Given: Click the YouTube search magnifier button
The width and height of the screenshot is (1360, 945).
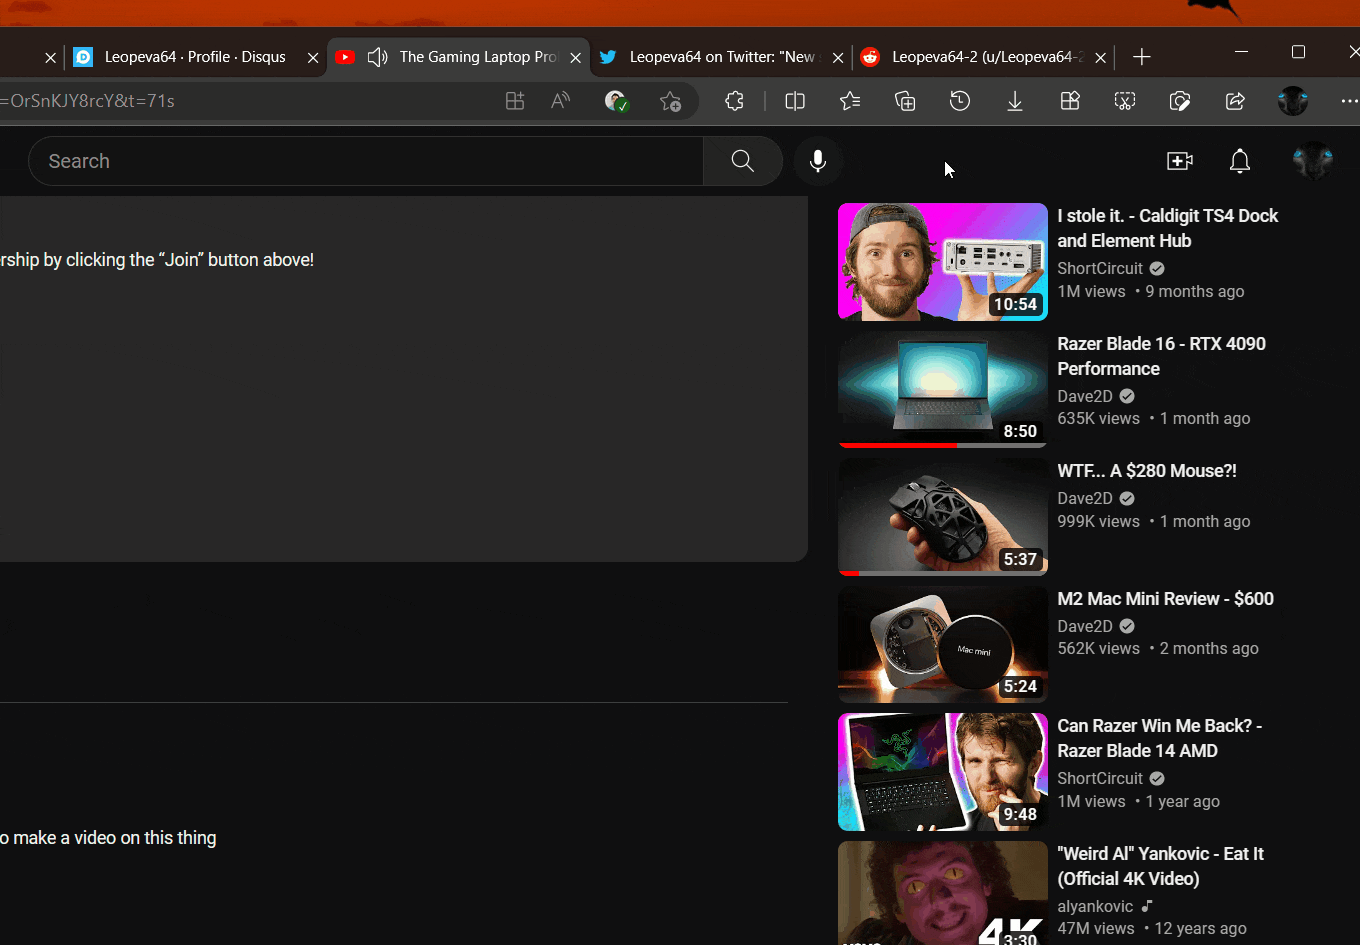Looking at the screenshot, I should click(742, 161).
